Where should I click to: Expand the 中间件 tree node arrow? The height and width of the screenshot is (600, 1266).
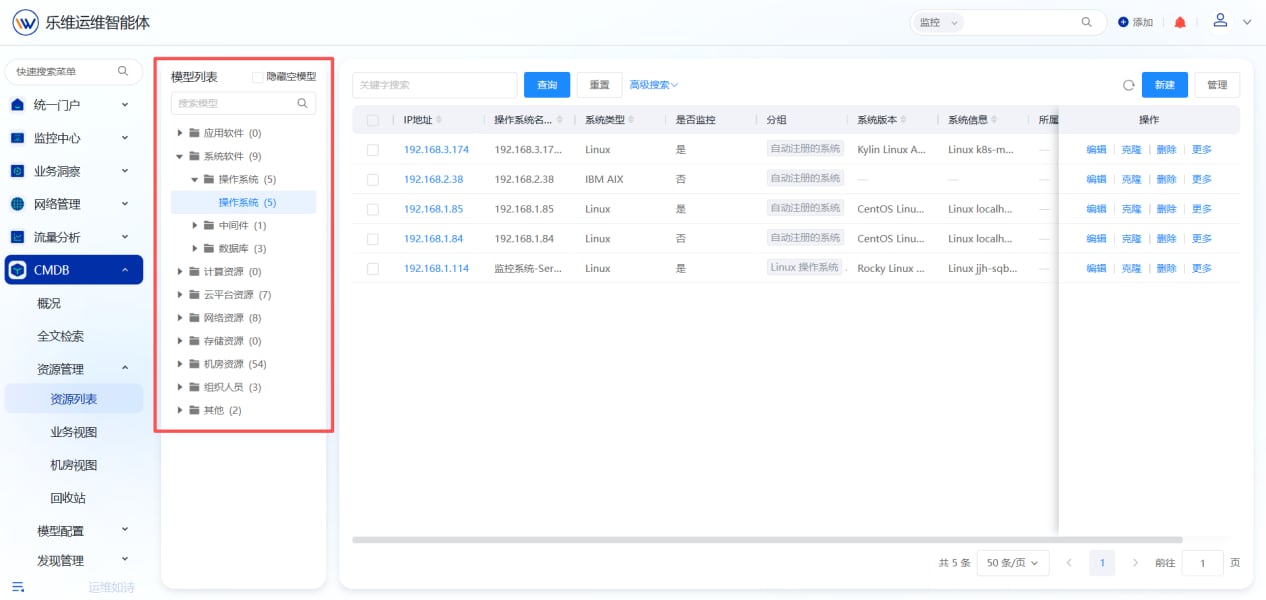pos(195,226)
